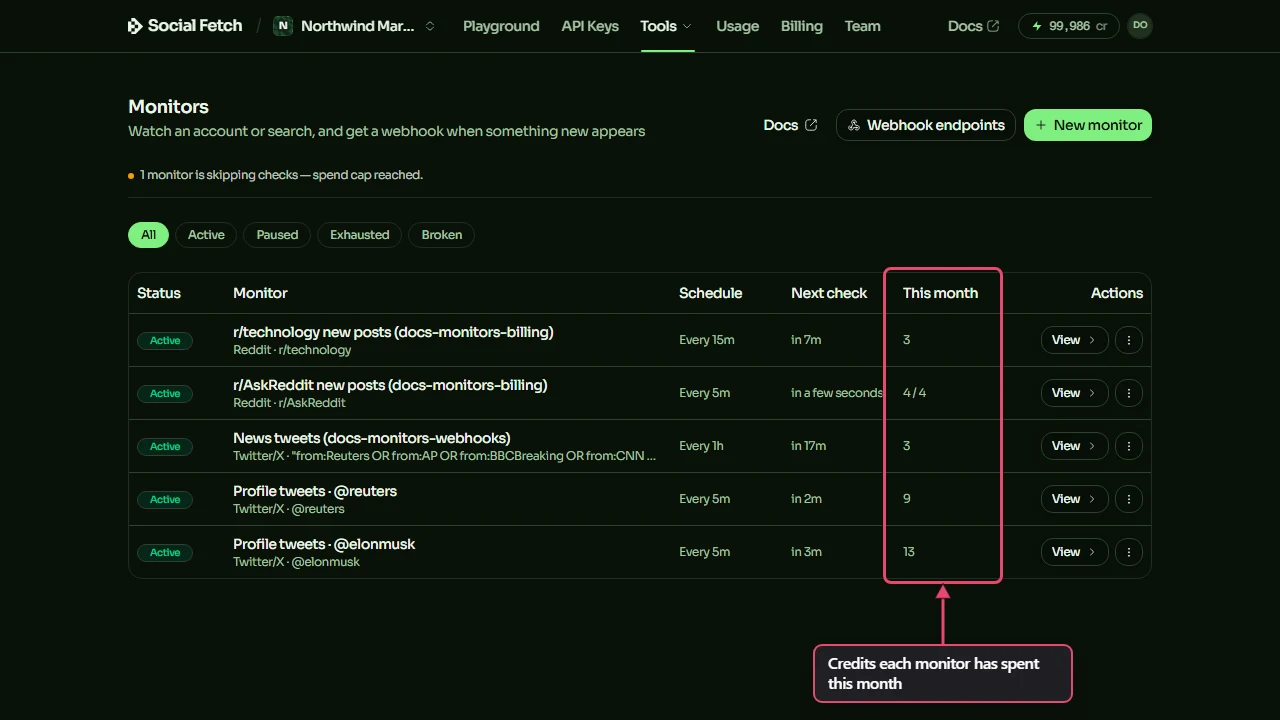The image size is (1280, 720).
Task: Filter monitors by Paused
Action: 277,235
